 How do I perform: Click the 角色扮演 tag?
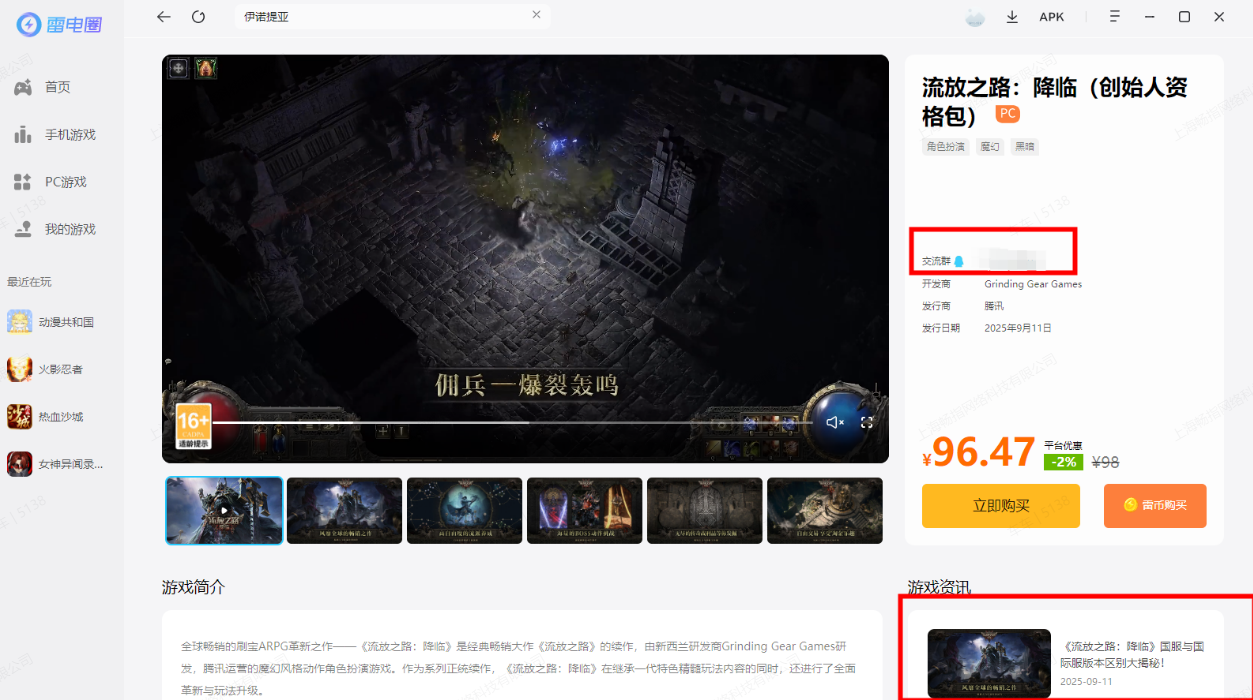pos(945,147)
